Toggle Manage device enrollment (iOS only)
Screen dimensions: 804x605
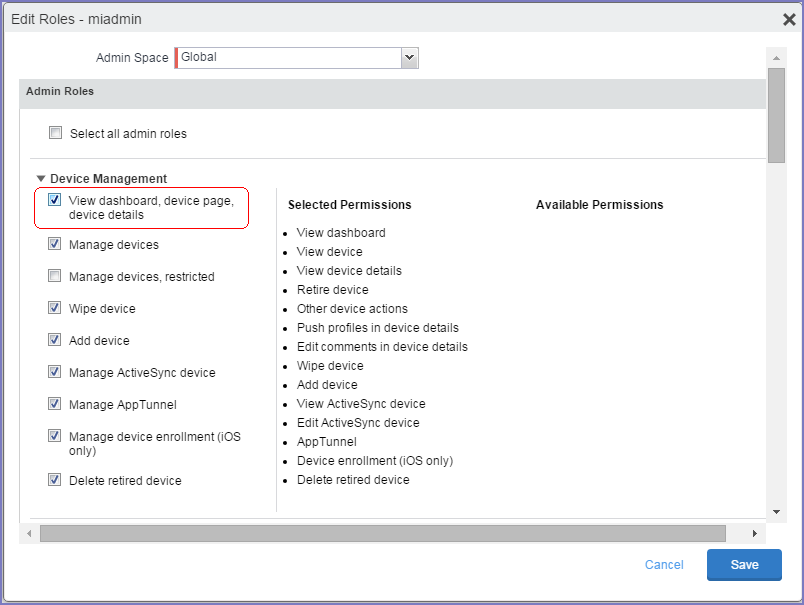coord(54,435)
